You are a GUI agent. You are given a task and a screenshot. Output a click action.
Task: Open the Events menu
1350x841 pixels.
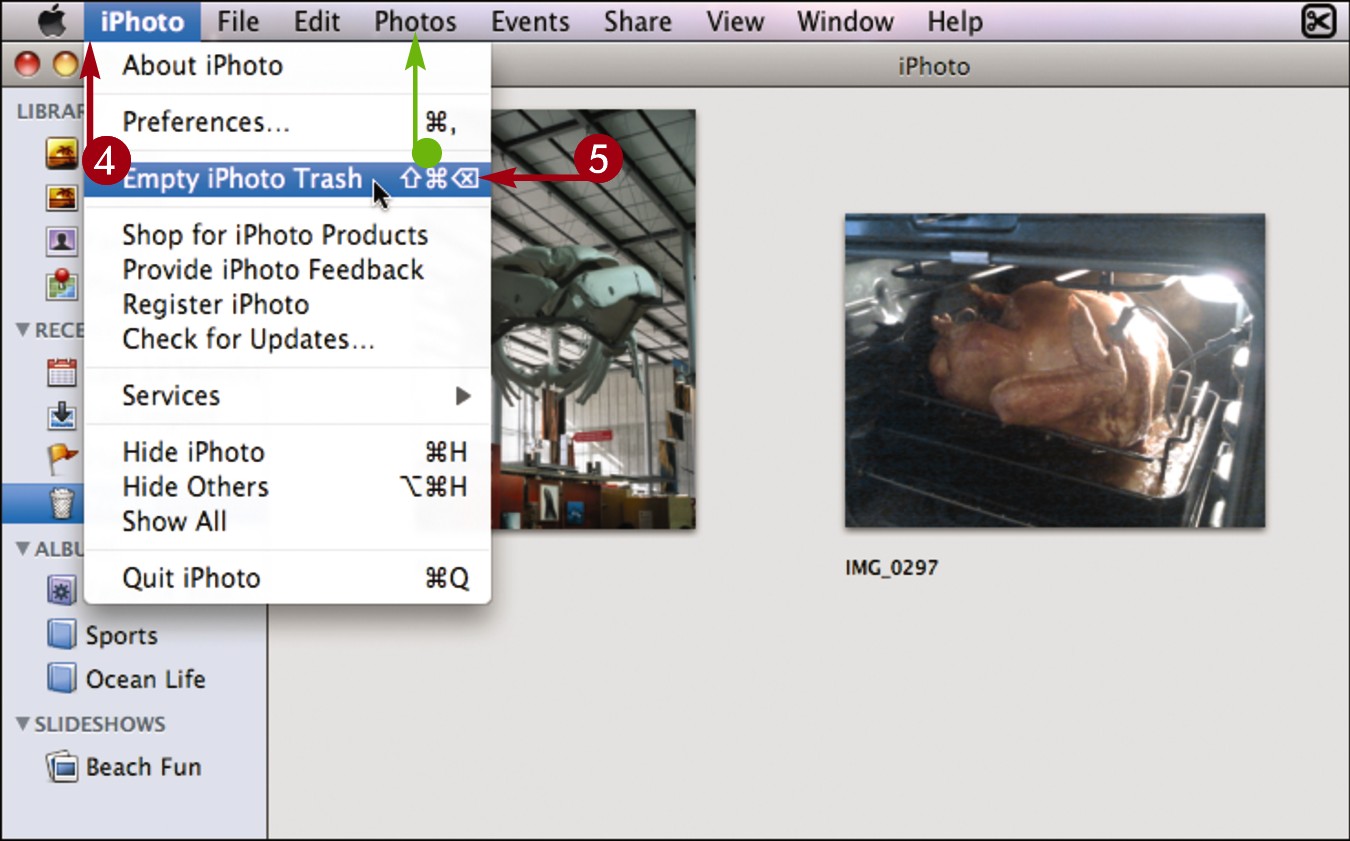coord(530,21)
